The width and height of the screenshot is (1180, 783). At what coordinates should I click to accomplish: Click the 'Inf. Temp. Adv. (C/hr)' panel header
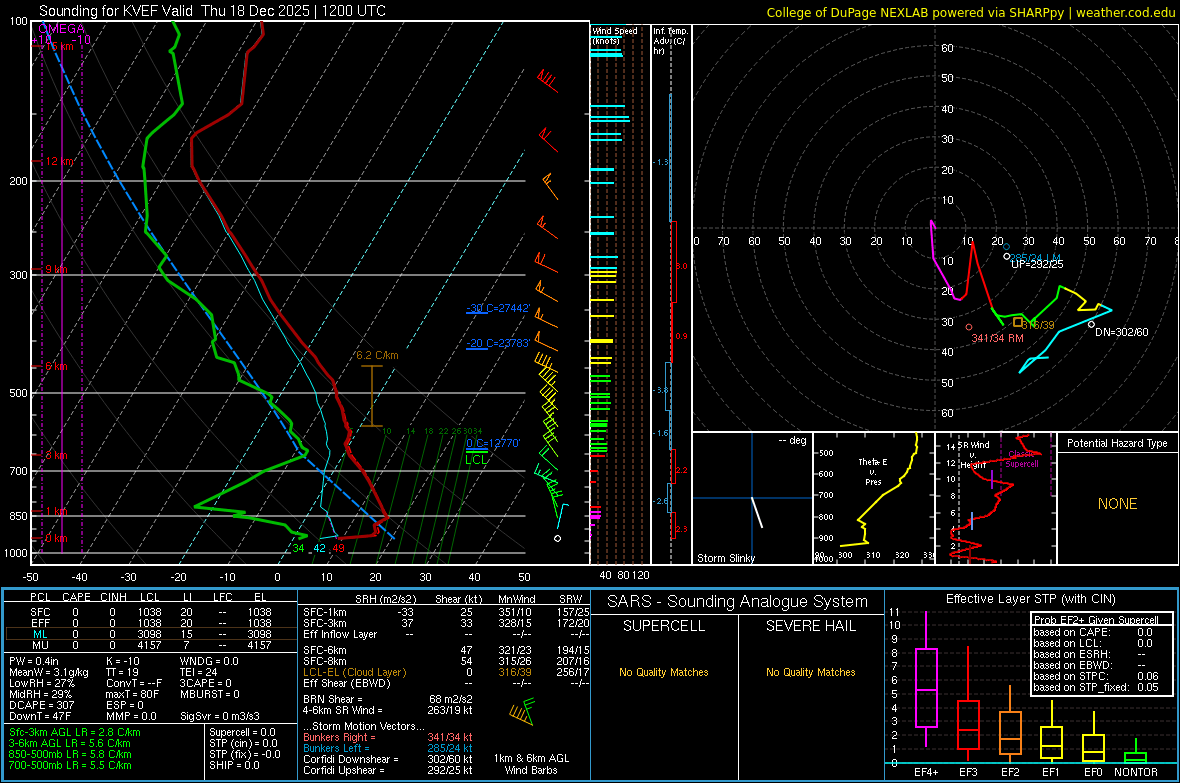click(670, 41)
